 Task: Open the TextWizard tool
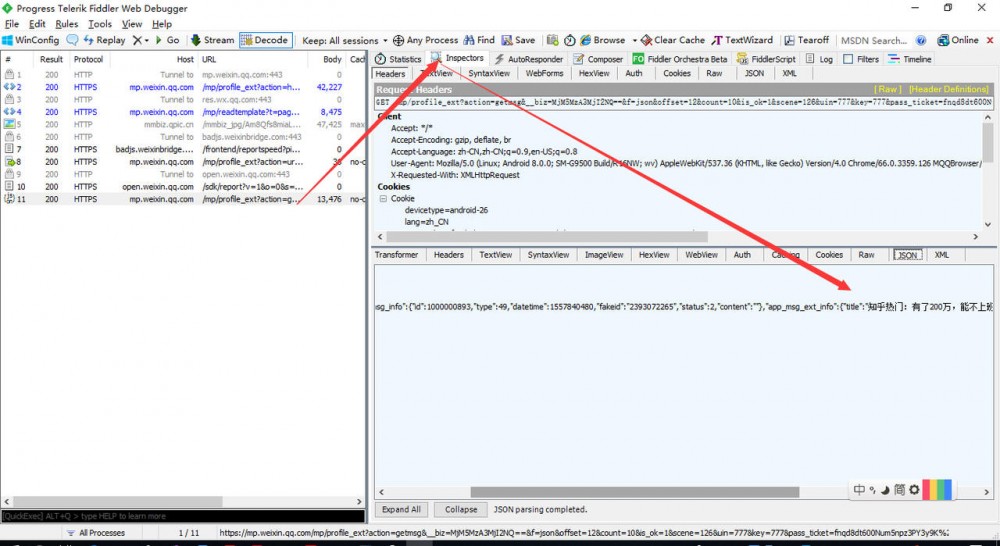click(x=742, y=40)
